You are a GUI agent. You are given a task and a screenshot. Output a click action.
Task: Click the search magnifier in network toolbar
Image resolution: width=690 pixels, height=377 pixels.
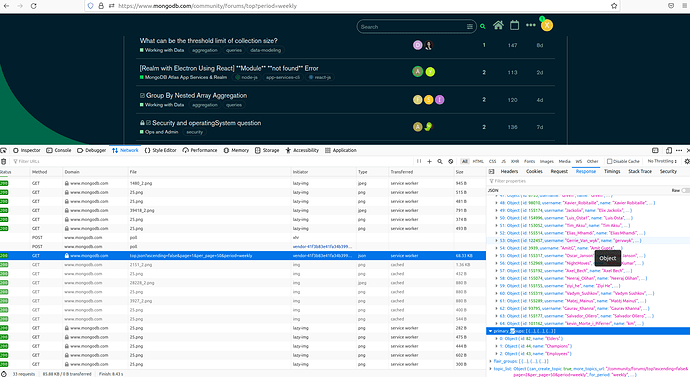[x=440, y=161]
